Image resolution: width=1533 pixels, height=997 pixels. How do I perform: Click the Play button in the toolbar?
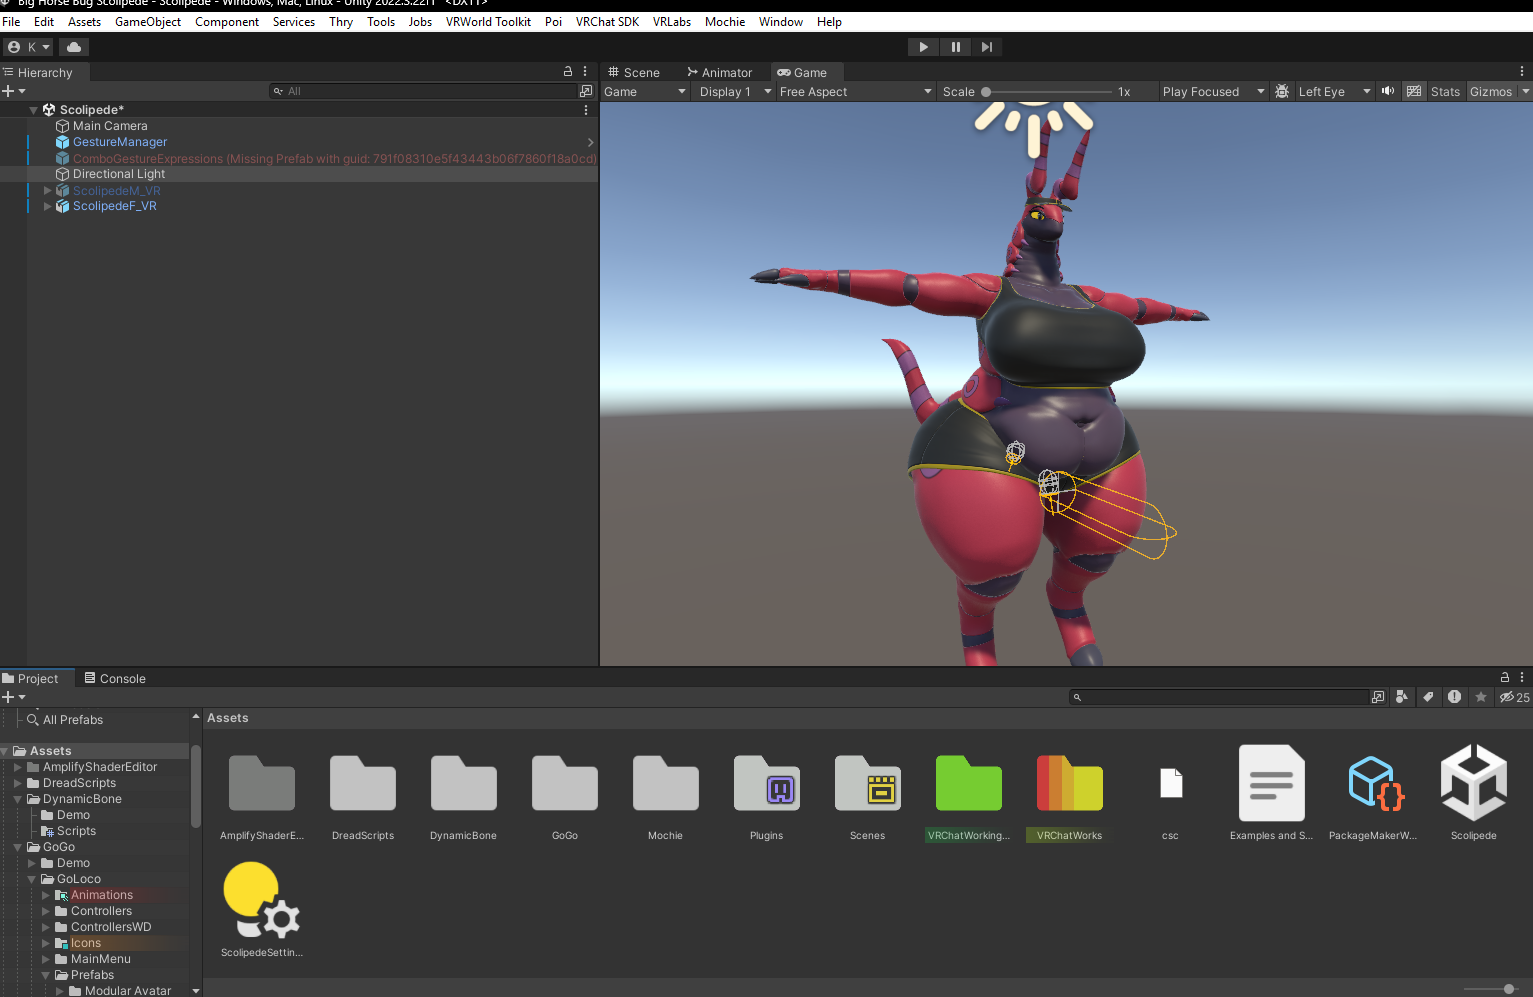coord(923,47)
